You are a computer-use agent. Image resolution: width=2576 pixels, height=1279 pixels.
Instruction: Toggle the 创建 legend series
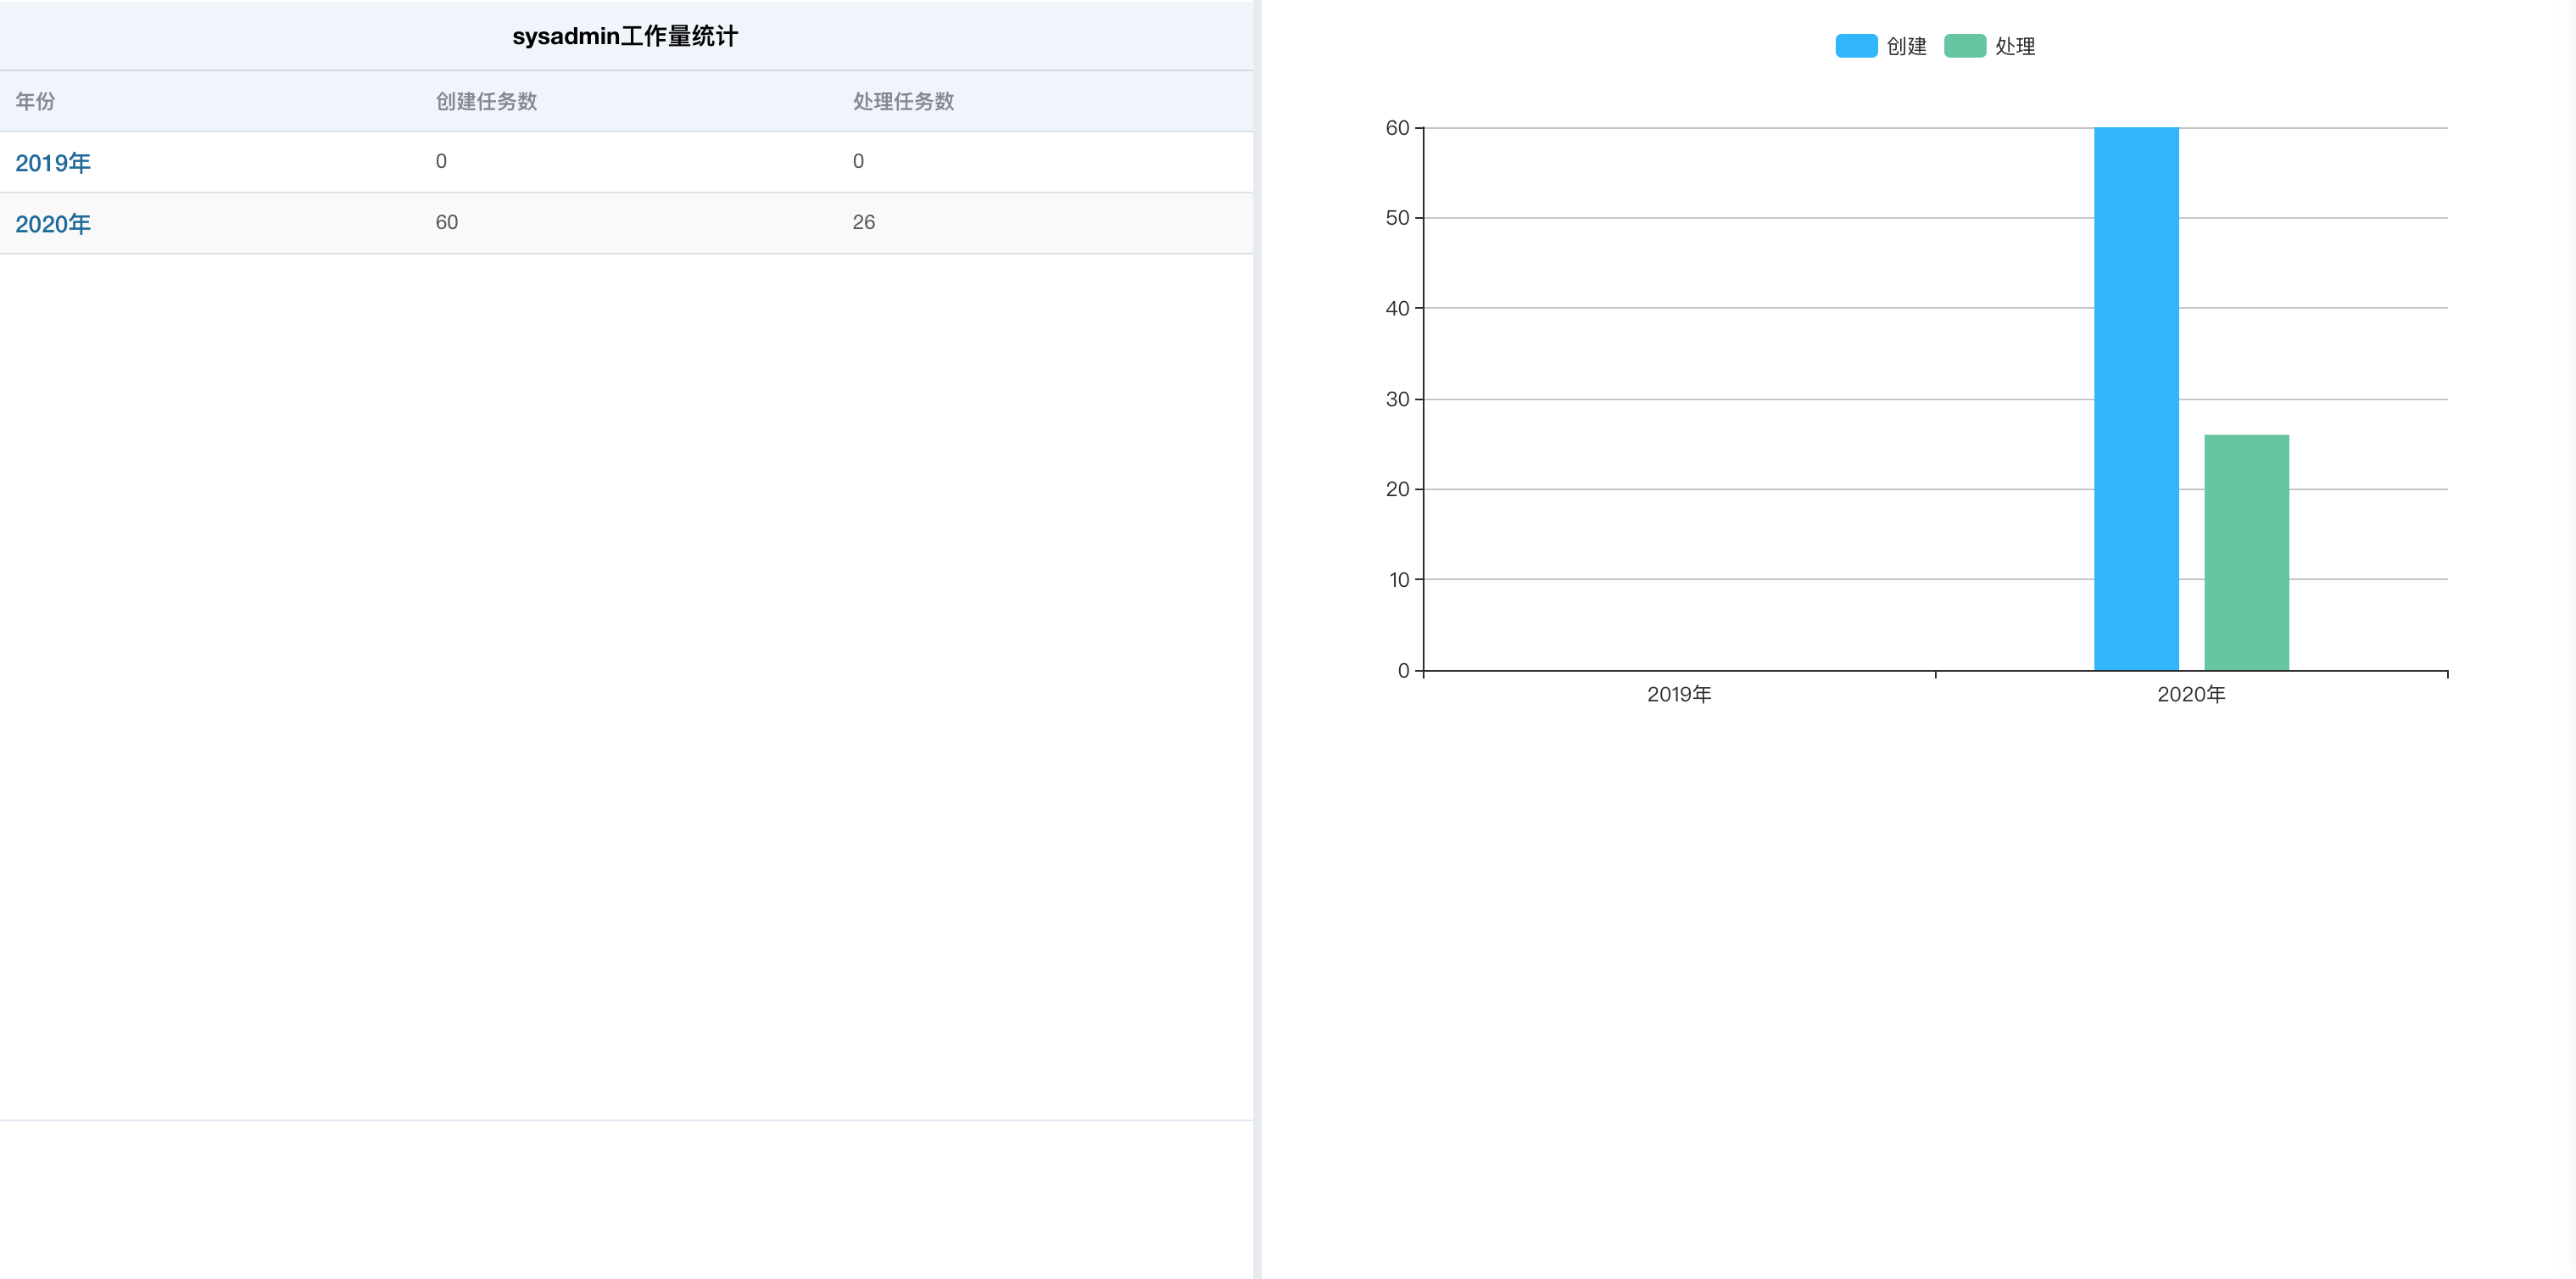1880,46
